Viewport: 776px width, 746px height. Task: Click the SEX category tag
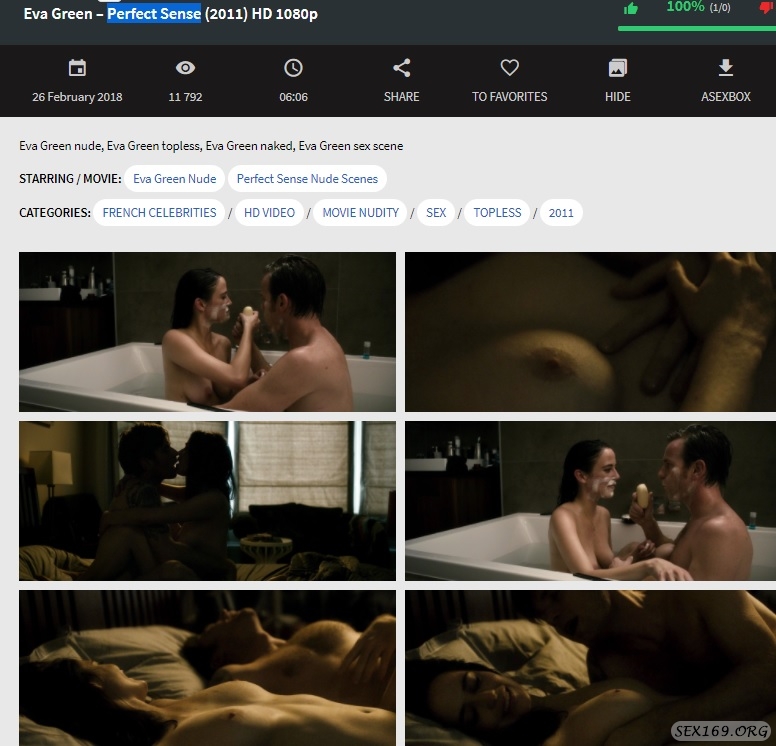point(436,213)
